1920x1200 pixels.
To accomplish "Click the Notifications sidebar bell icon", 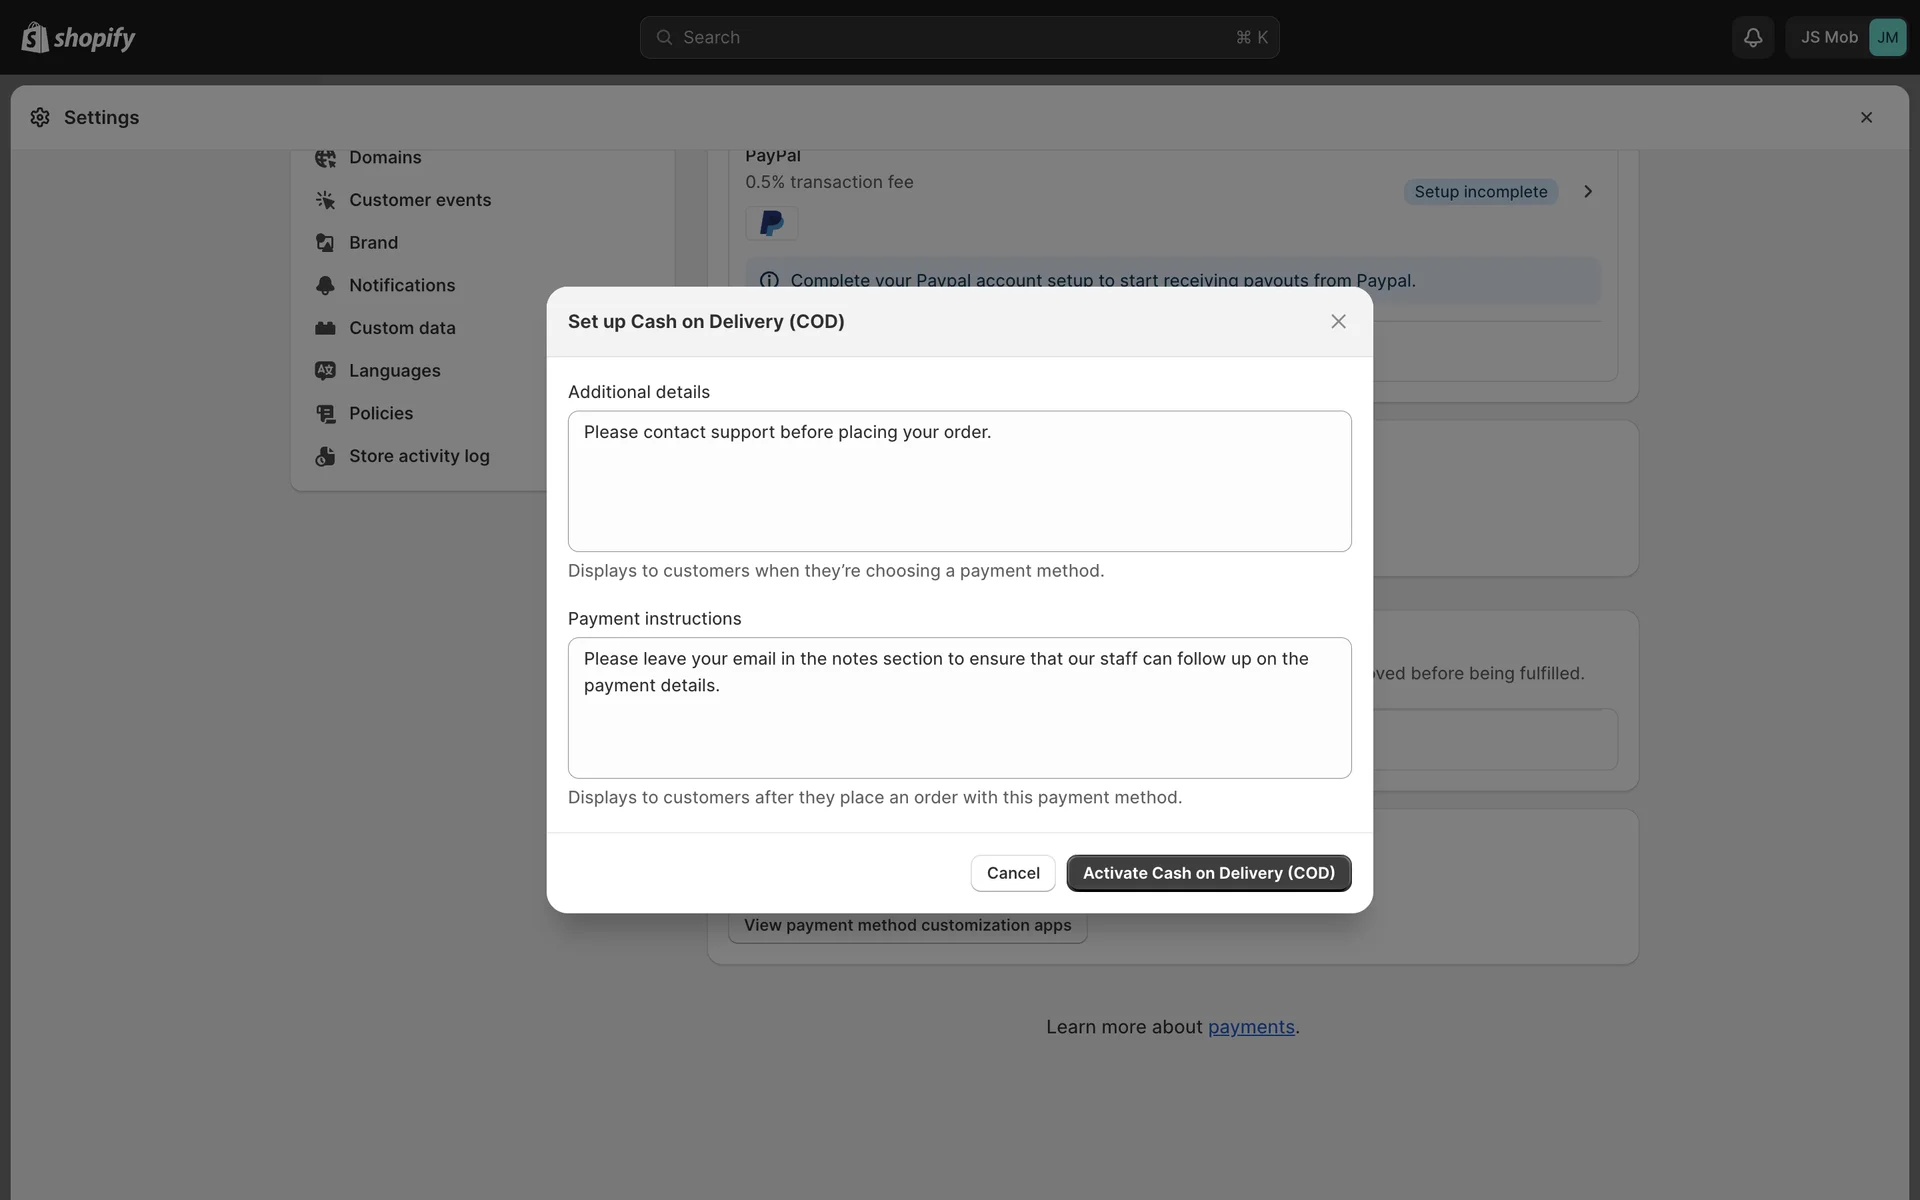I will 325,286.
